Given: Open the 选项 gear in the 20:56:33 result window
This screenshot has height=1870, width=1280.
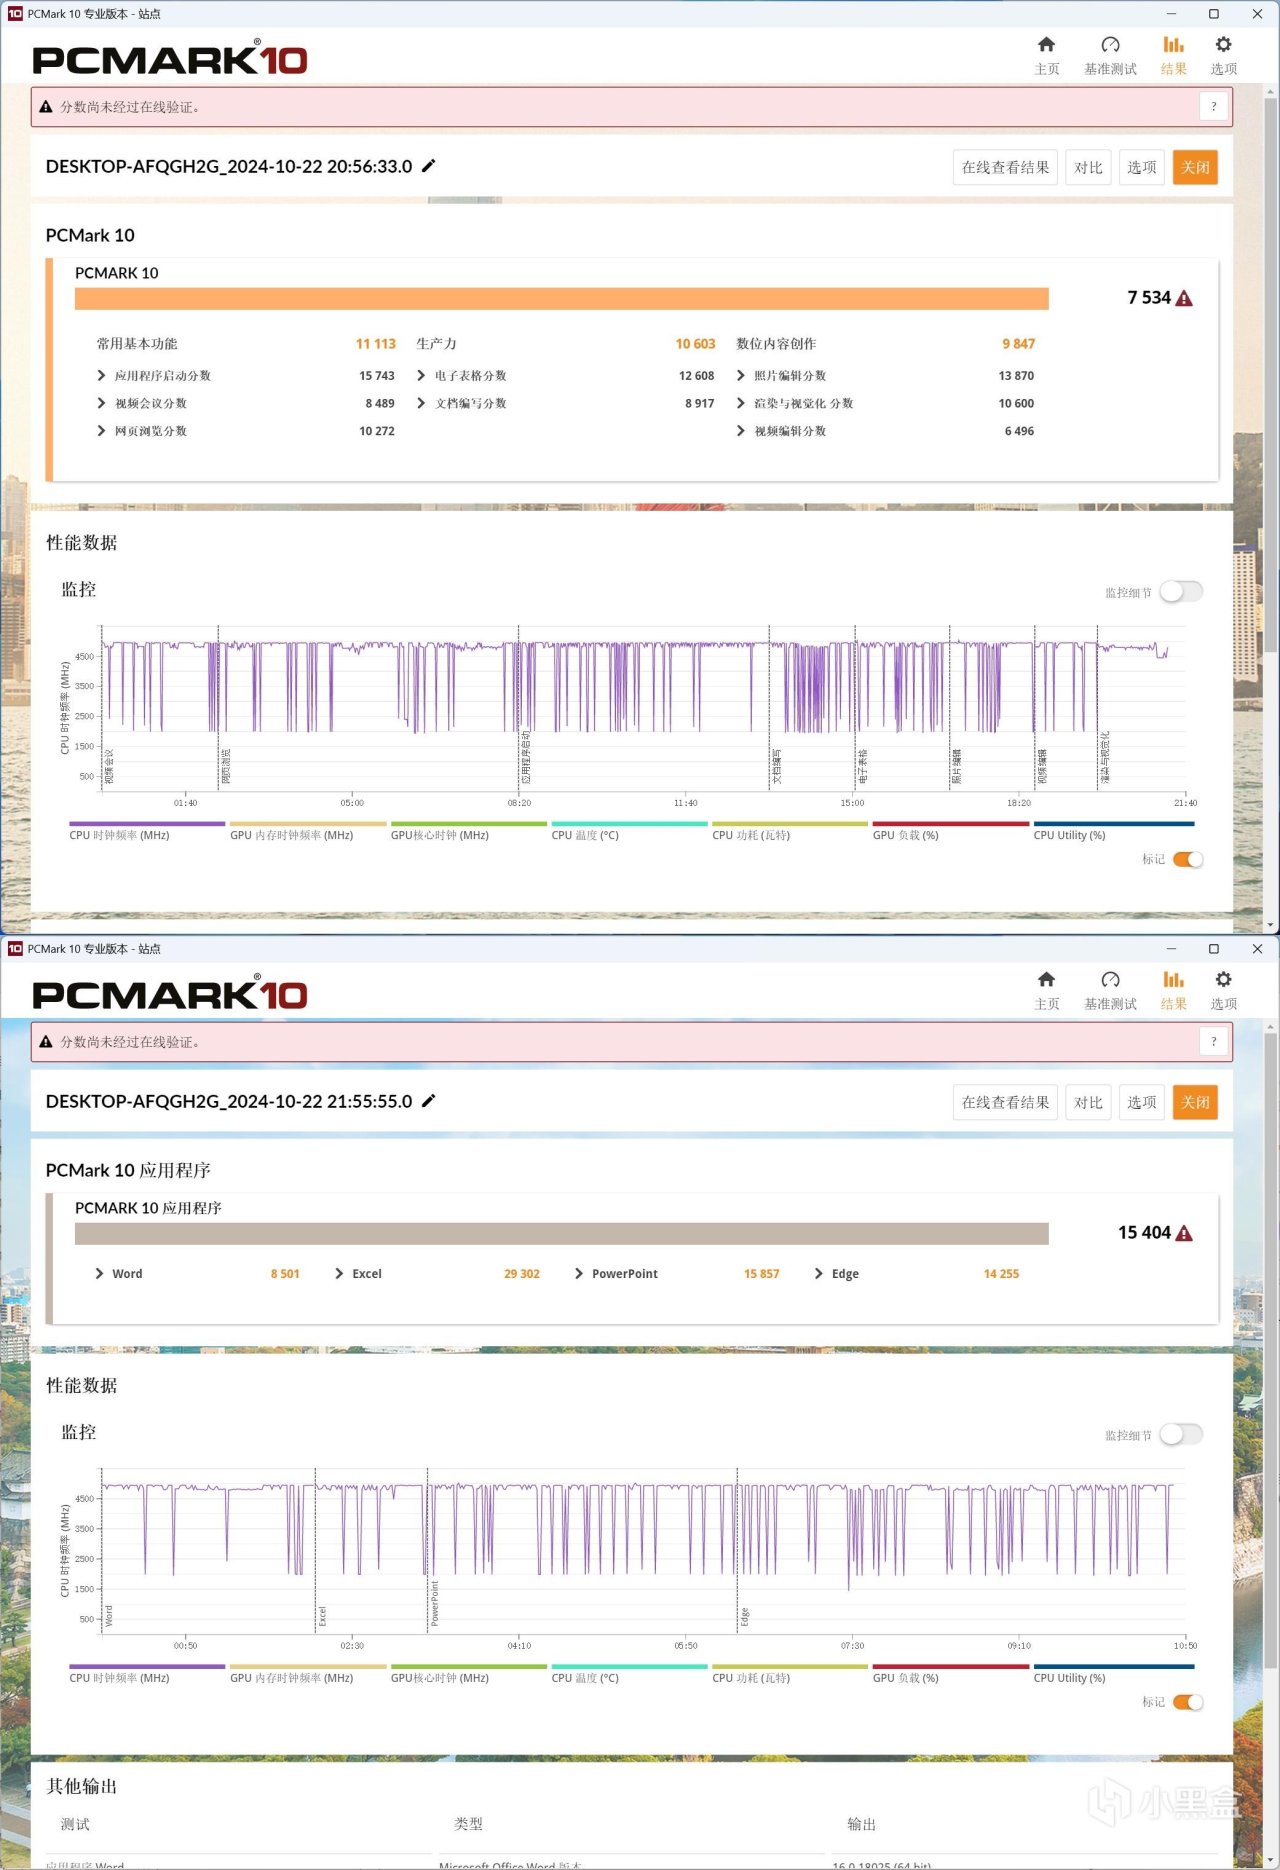Looking at the screenshot, I should point(1223,55).
